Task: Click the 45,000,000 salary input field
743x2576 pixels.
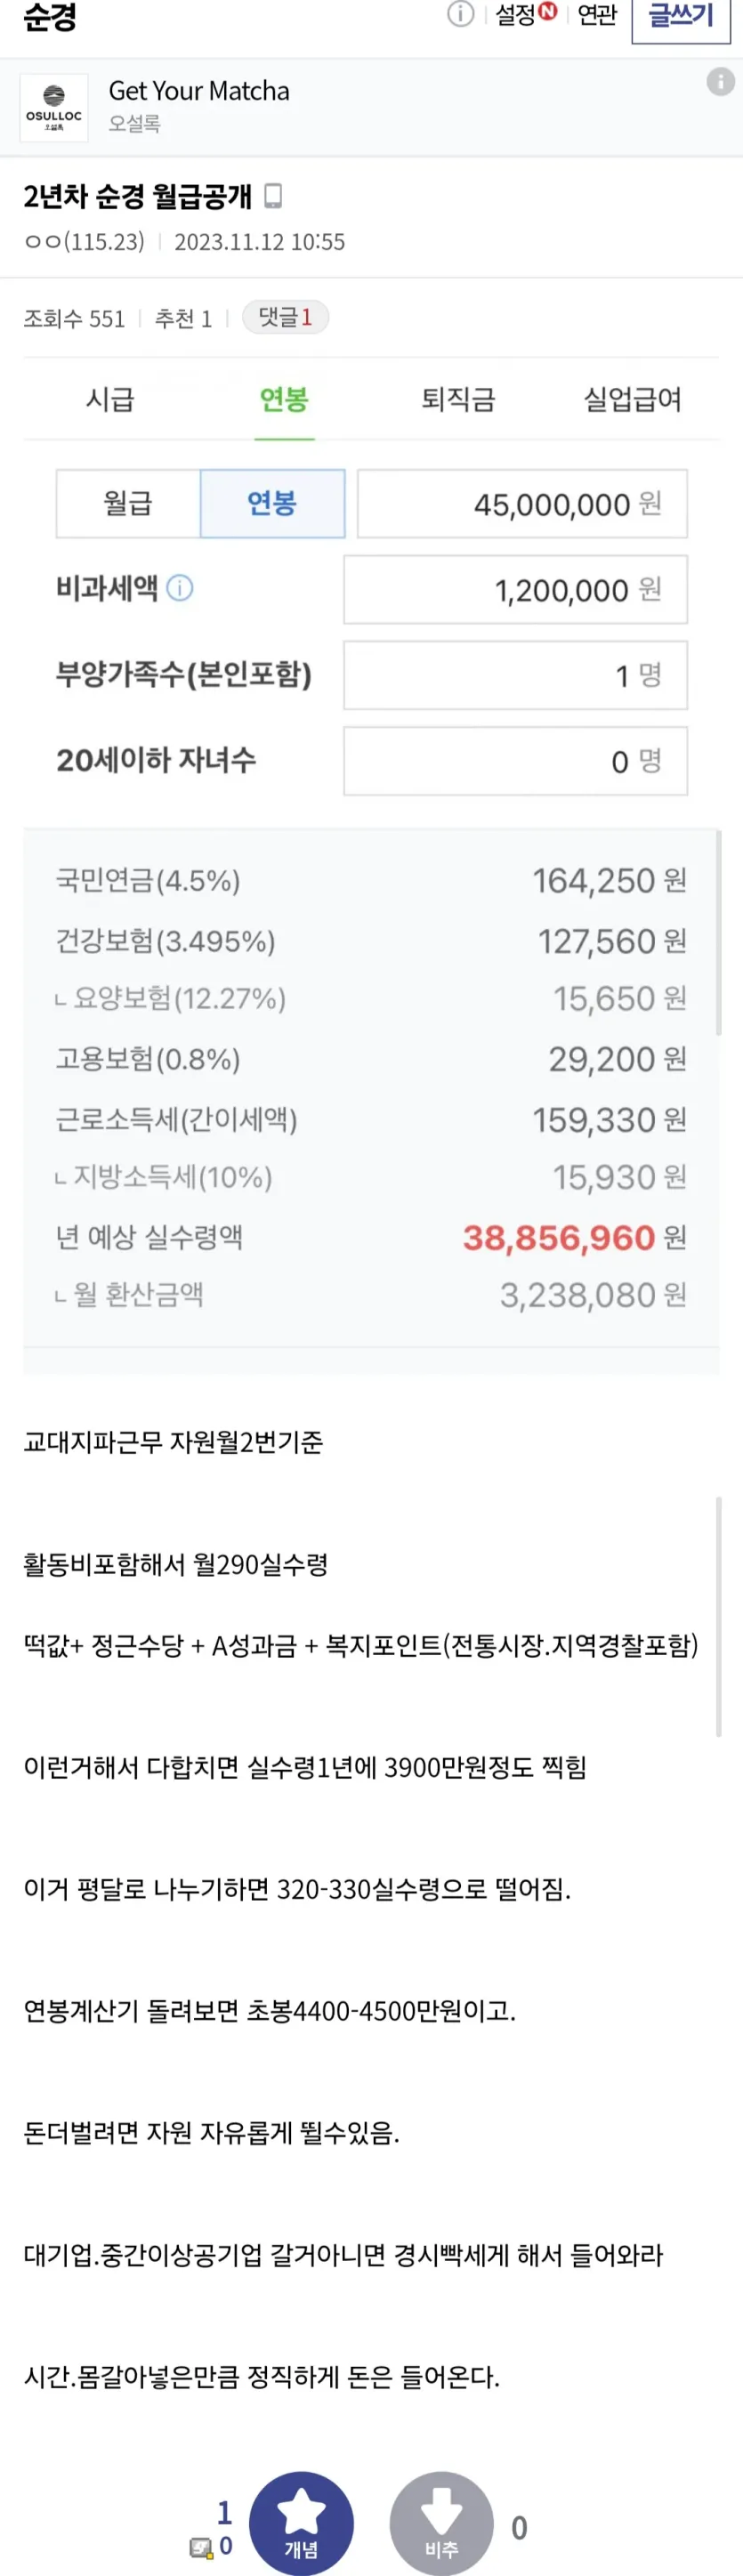Action: [522, 504]
